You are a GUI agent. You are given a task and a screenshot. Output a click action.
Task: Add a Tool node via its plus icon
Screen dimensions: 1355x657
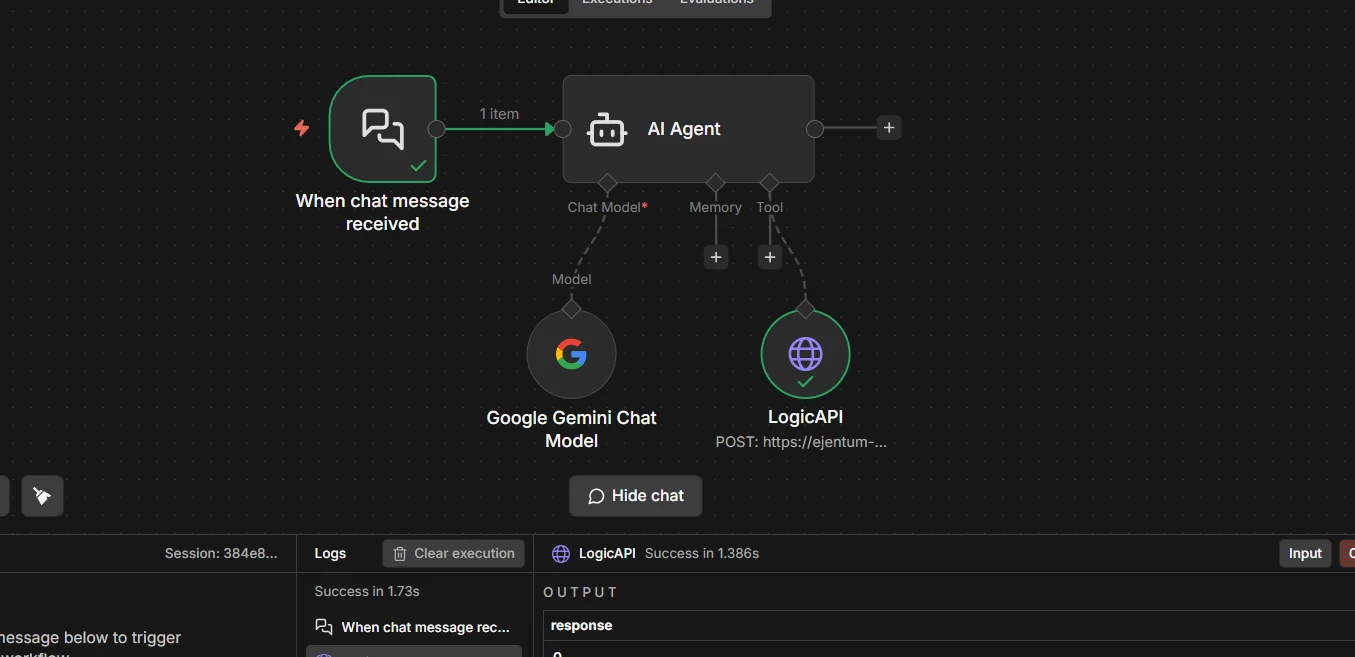(770, 257)
